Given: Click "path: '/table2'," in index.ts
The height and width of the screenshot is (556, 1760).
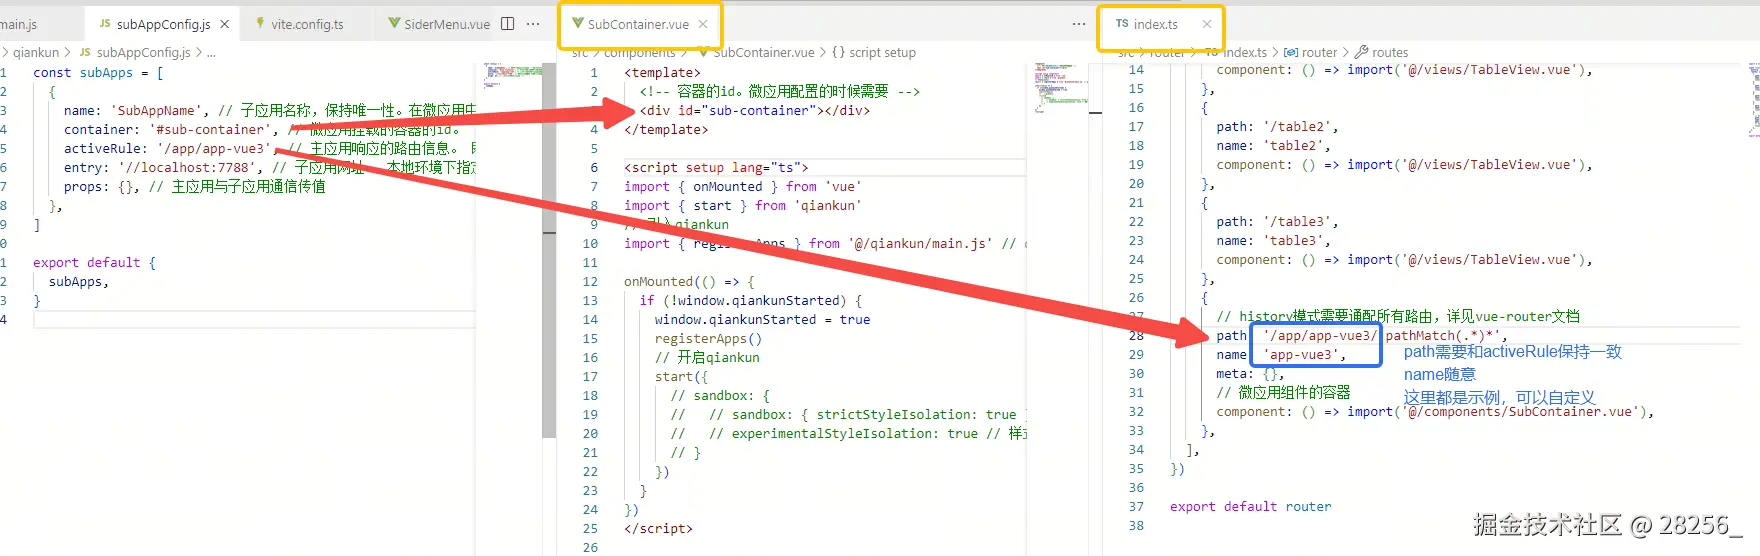Looking at the screenshot, I should coord(1278,127).
